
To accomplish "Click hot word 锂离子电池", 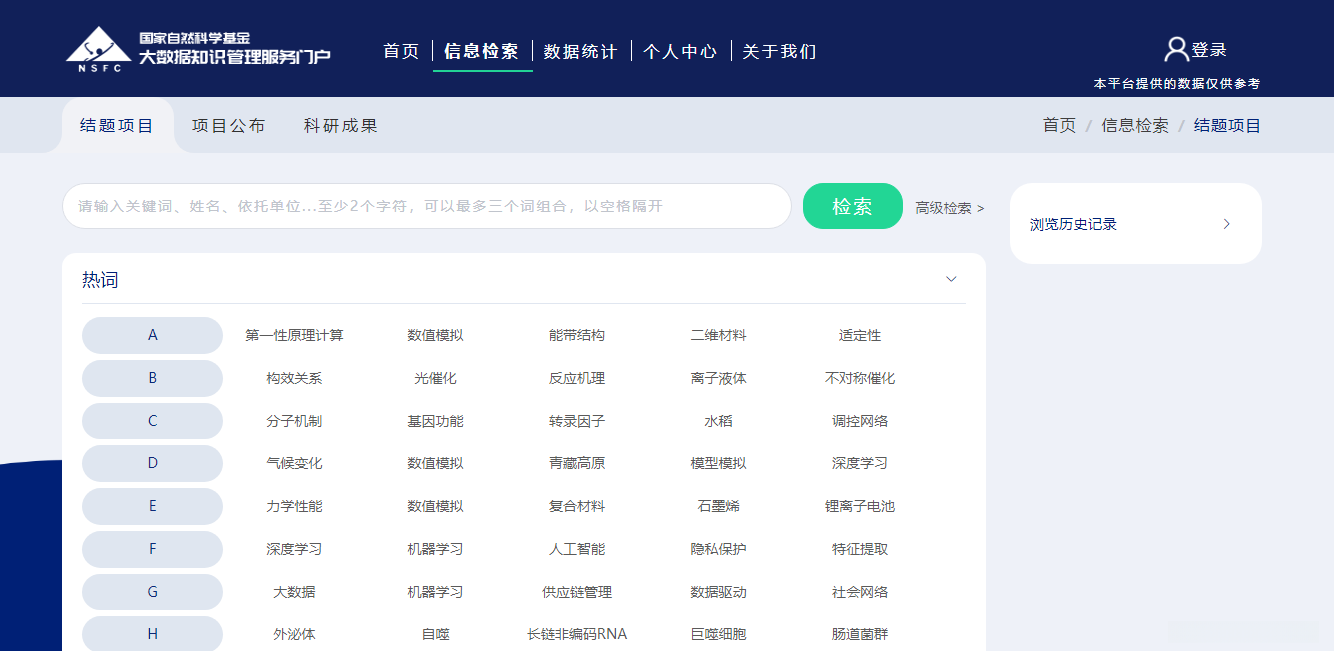I will [860, 506].
